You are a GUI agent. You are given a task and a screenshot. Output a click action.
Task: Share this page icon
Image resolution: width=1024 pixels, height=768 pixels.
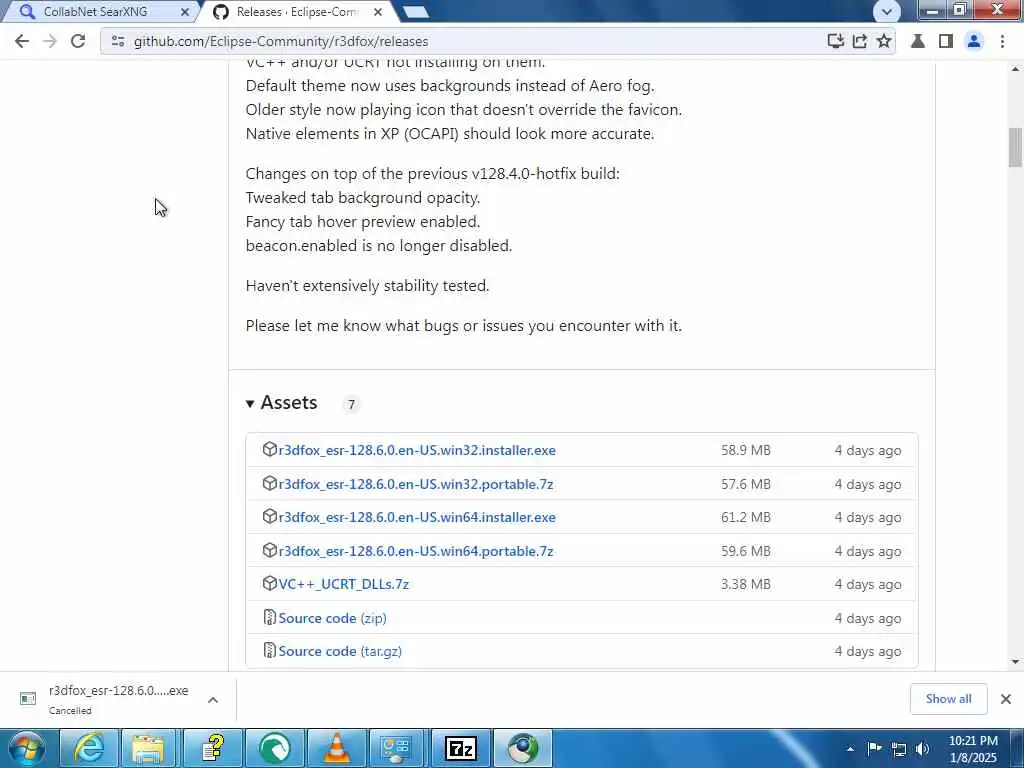(x=859, y=41)
